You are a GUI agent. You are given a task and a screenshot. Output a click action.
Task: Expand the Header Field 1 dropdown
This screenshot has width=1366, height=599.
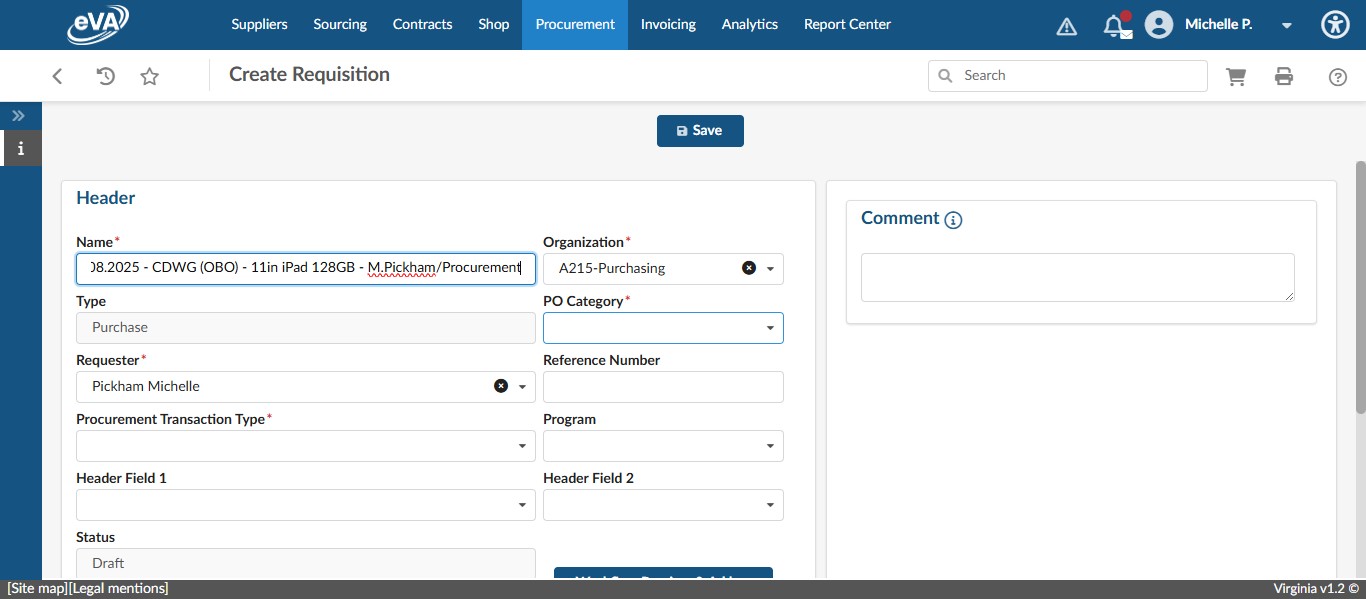(x=522, y=504)
